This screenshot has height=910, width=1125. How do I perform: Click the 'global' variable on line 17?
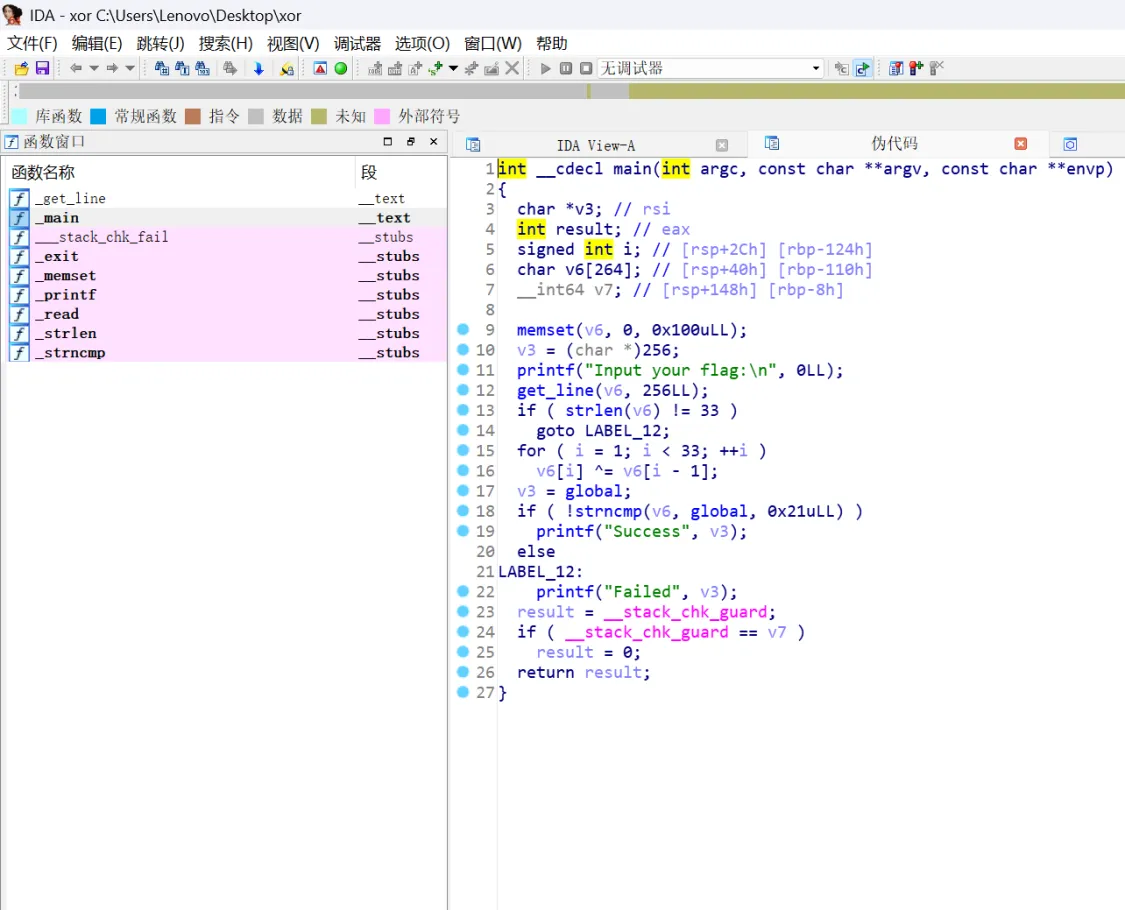tap(595, 491)
